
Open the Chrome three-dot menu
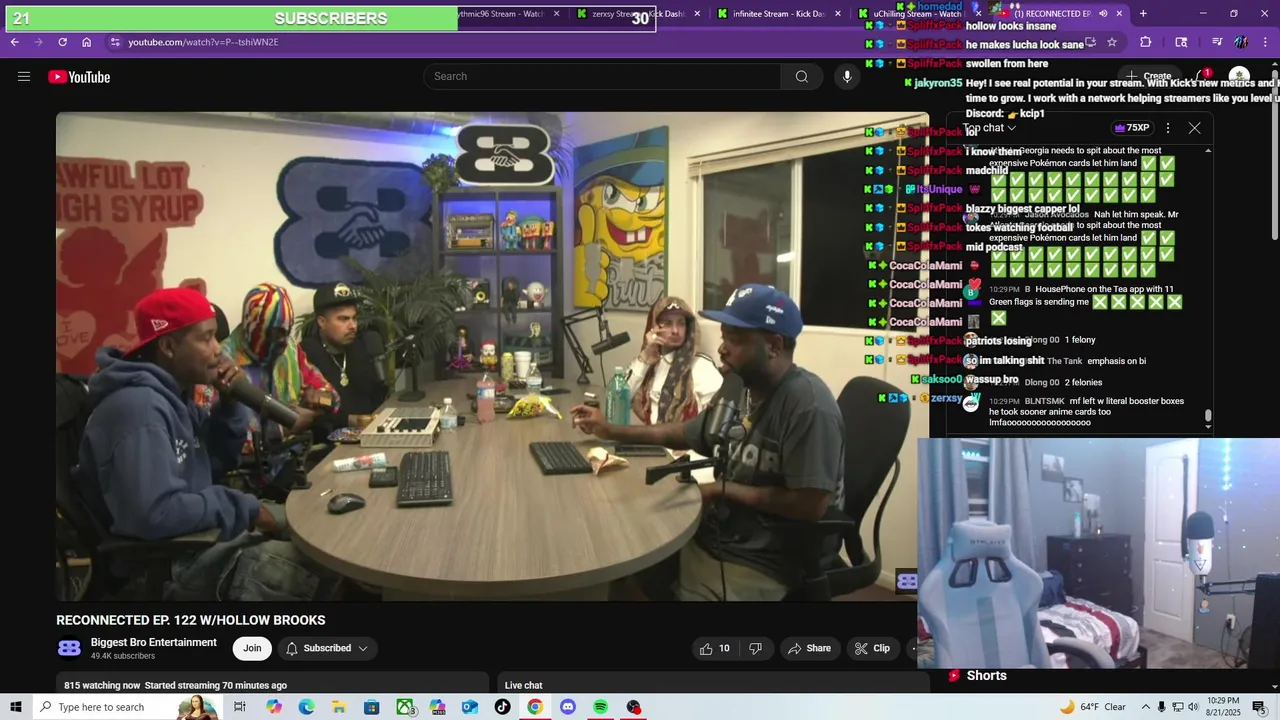coord(1265,42)
